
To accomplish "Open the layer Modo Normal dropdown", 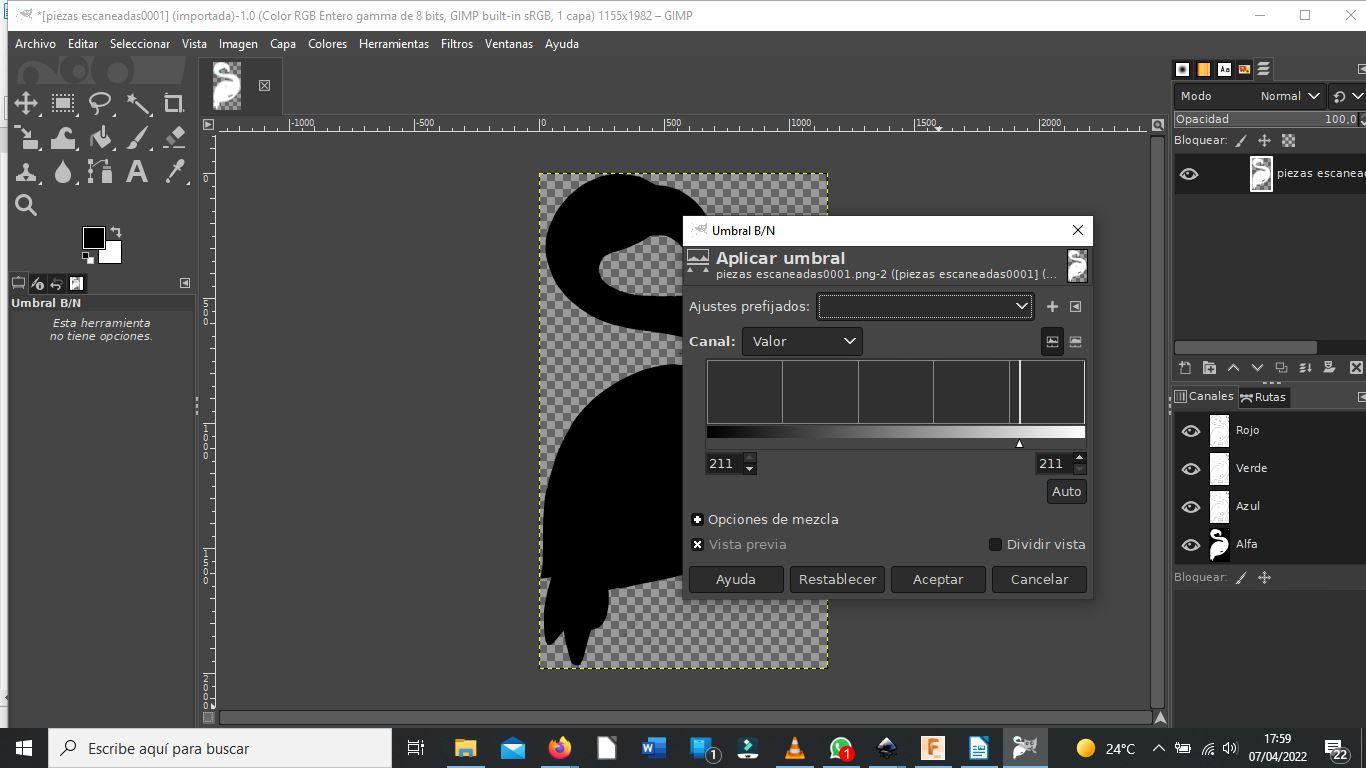I will [1250, 96].
